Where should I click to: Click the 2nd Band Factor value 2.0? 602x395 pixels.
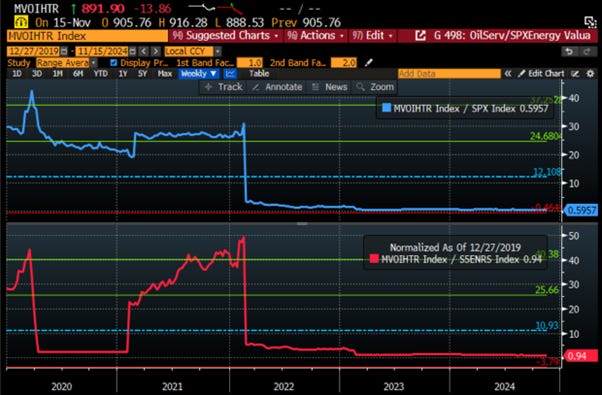pyautogui.click(x=344, y=63)
